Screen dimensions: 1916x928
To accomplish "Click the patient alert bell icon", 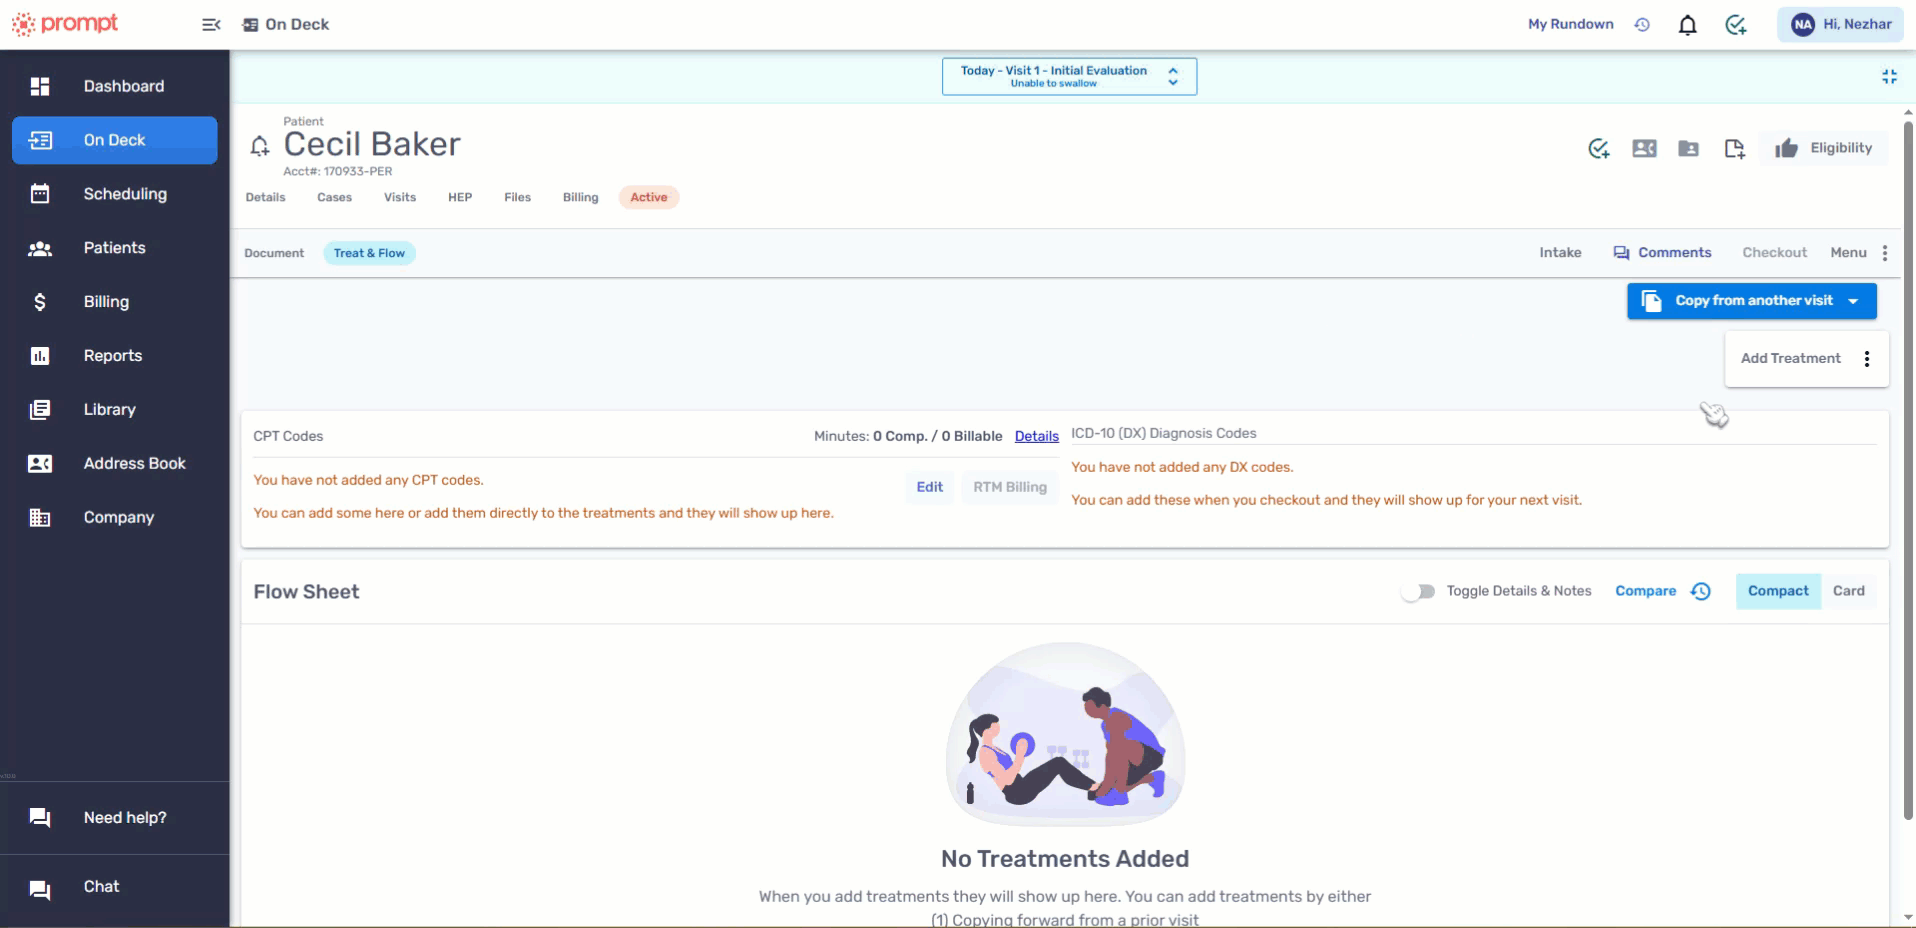I will pos(260,146).
